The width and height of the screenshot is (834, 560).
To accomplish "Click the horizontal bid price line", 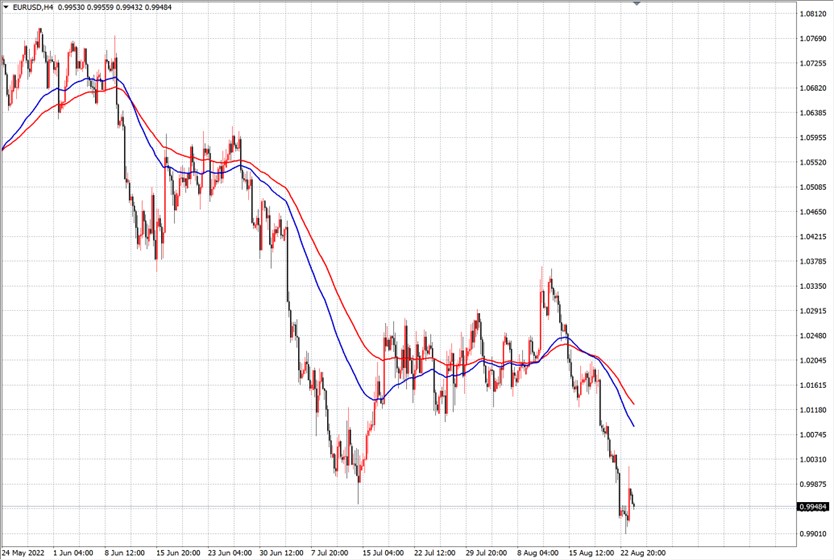I will click(x=398, y=507).
